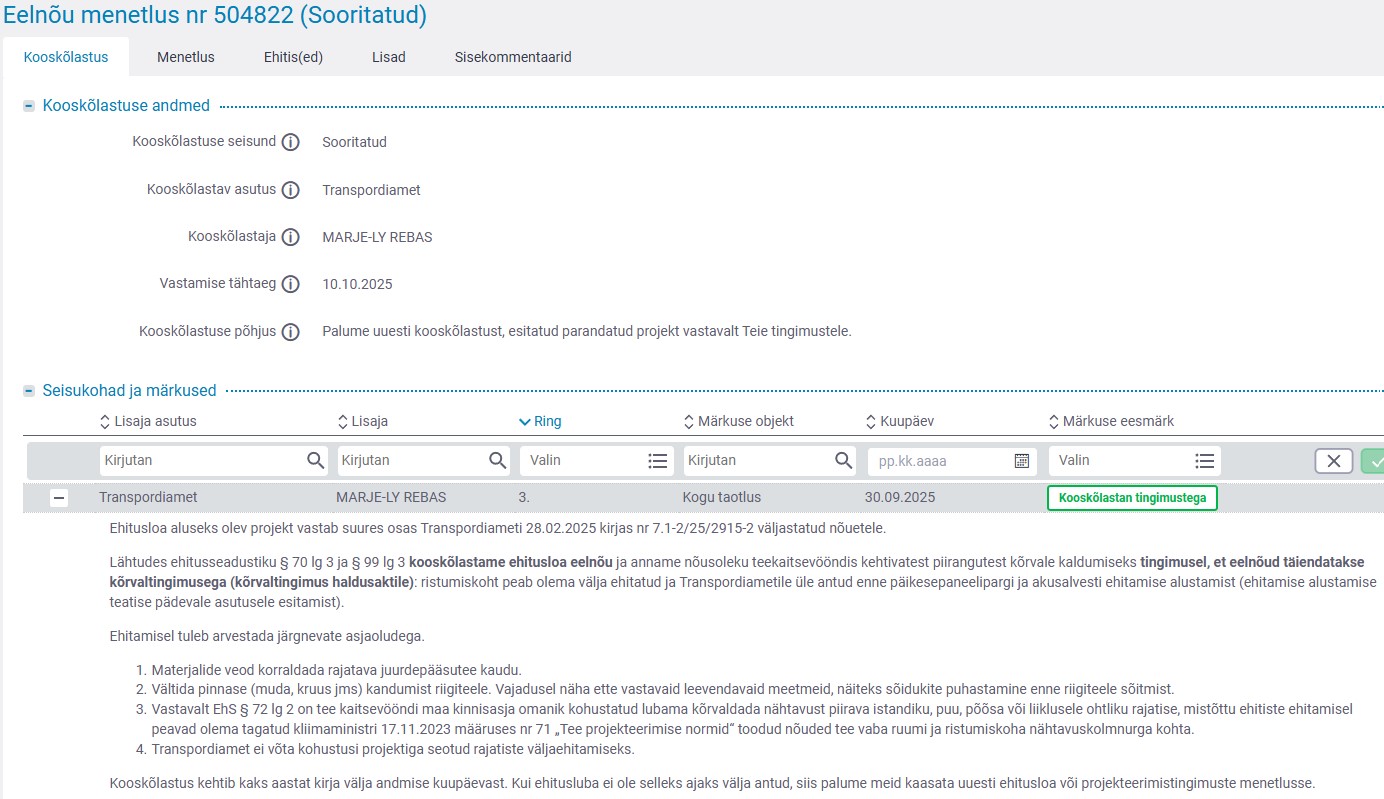Collapse the Transpordiamet comment row
The image size is (1384, 799).
[x=59, y=498]
